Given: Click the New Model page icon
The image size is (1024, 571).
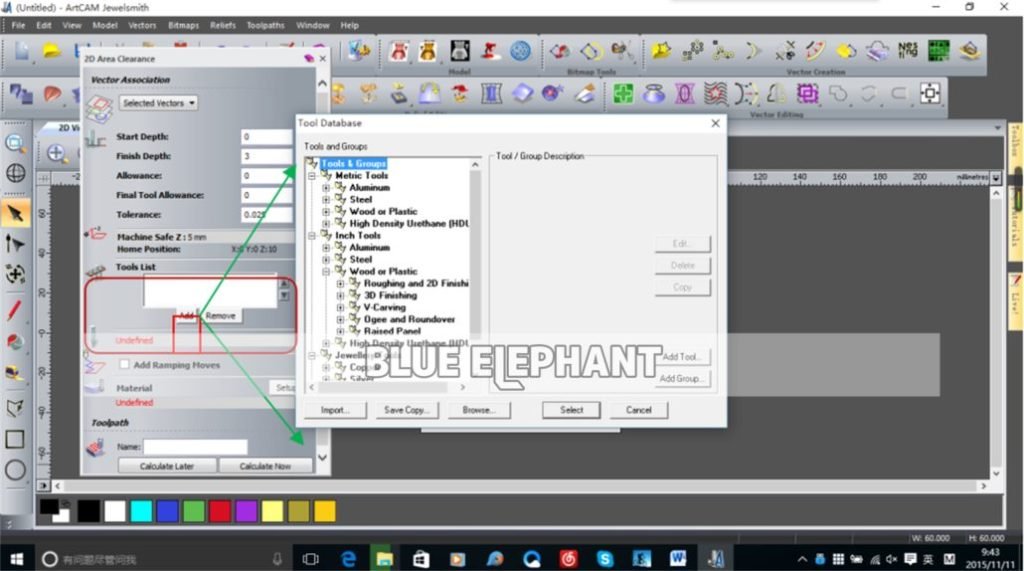Looking at the screenshot, I should point(22,51).
